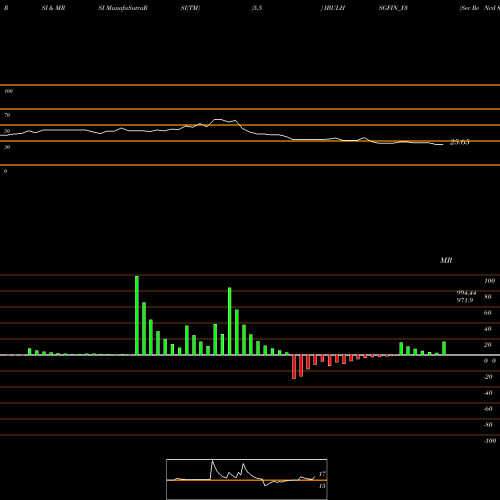This screenshot has width=500, height=500.
Task: Click the 50 level label on RSI axis
Action: click(7, 131)
